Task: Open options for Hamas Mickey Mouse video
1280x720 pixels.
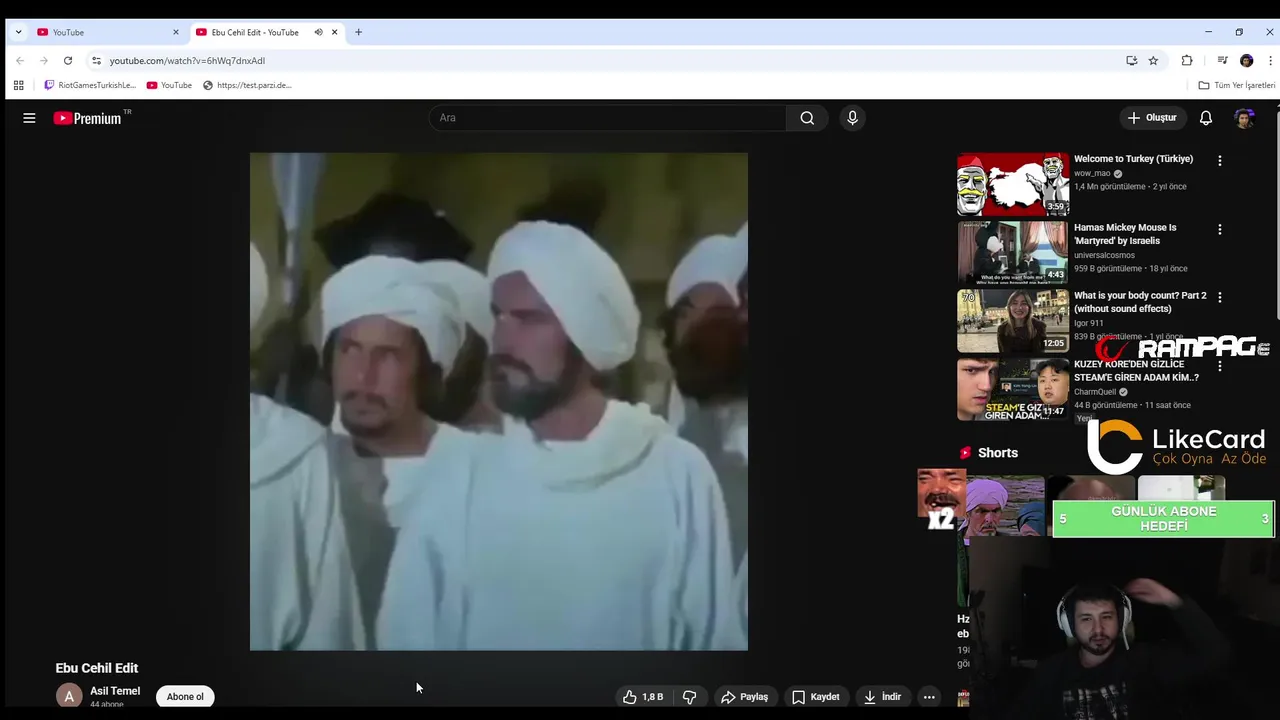Action: (x=1219, y=229)
